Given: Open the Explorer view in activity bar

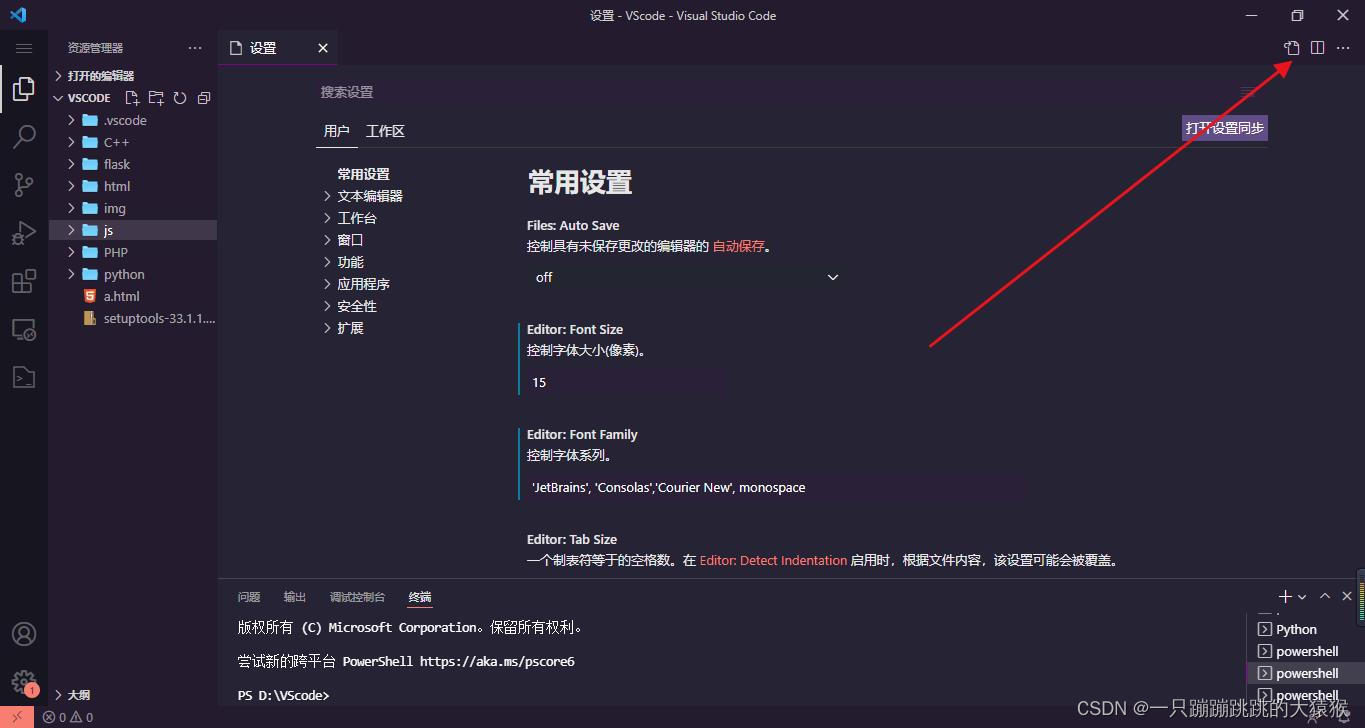Looking at the screenshot, I should (x=24, y=89).
